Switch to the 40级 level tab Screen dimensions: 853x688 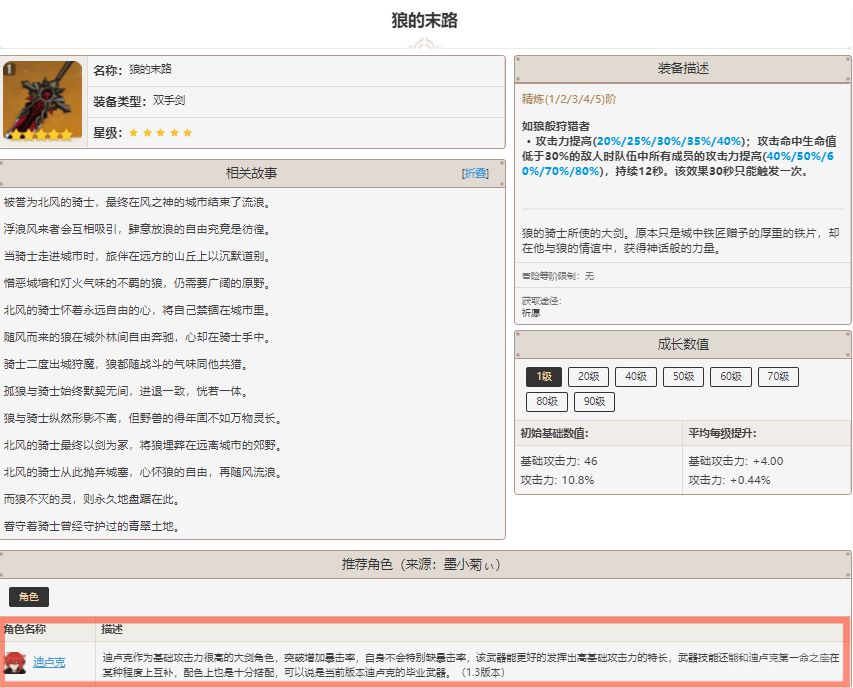click(636, 376)
